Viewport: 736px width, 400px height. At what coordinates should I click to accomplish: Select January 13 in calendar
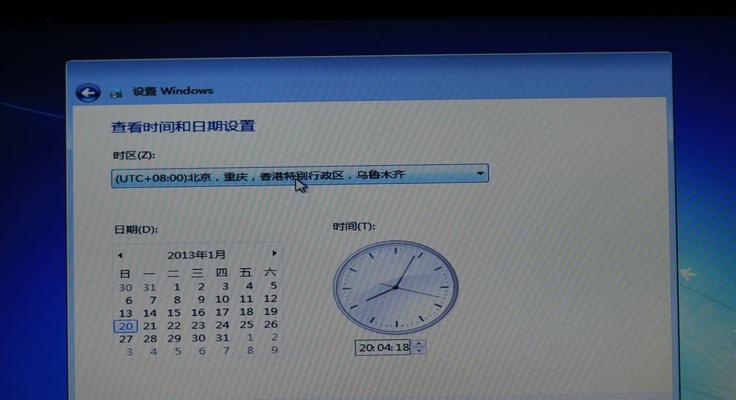pos(125,314)
